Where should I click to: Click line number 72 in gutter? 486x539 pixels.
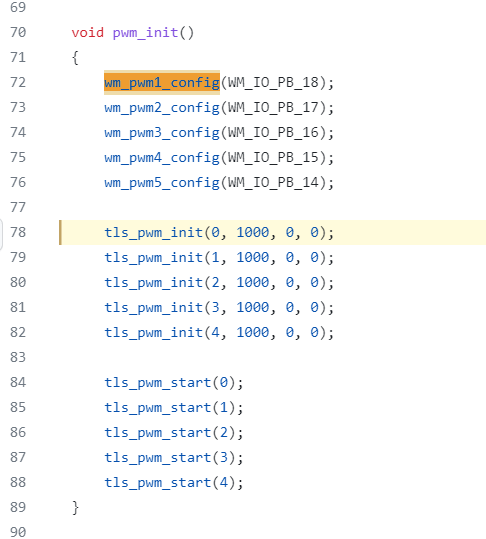[18, 82]
